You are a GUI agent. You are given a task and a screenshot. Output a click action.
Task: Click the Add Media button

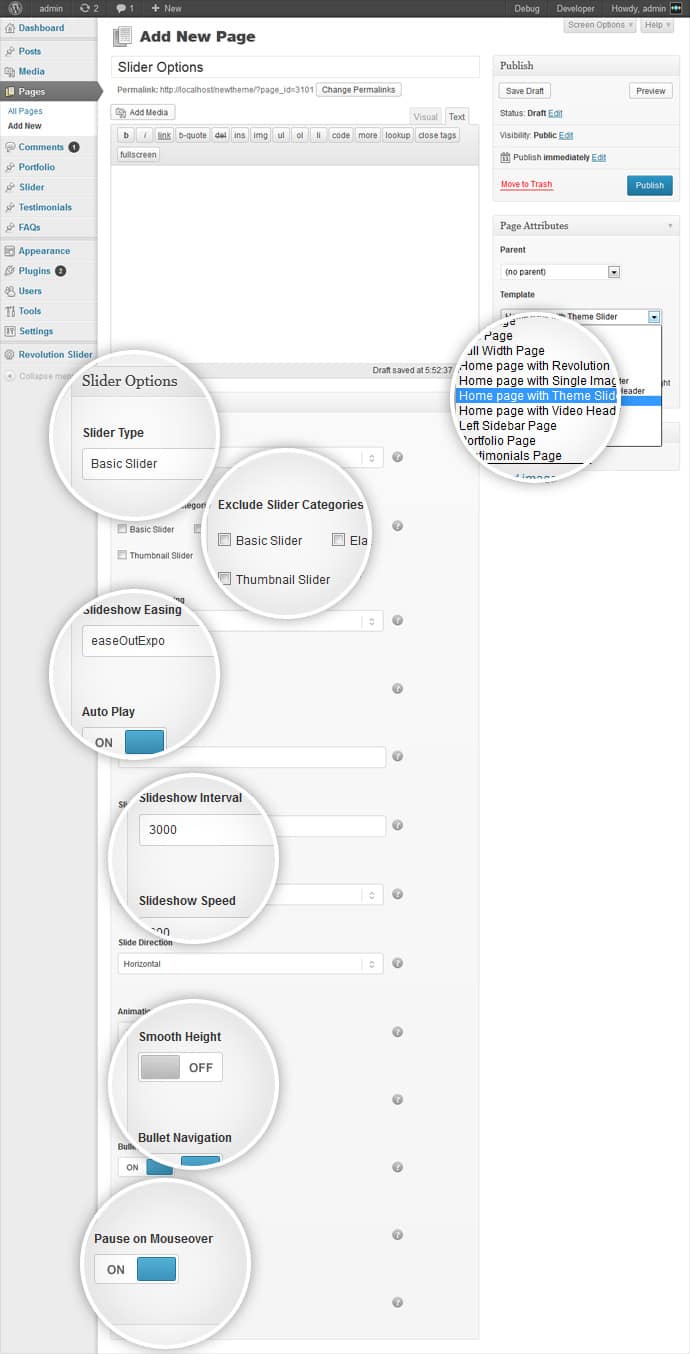(x=143, y=113)
